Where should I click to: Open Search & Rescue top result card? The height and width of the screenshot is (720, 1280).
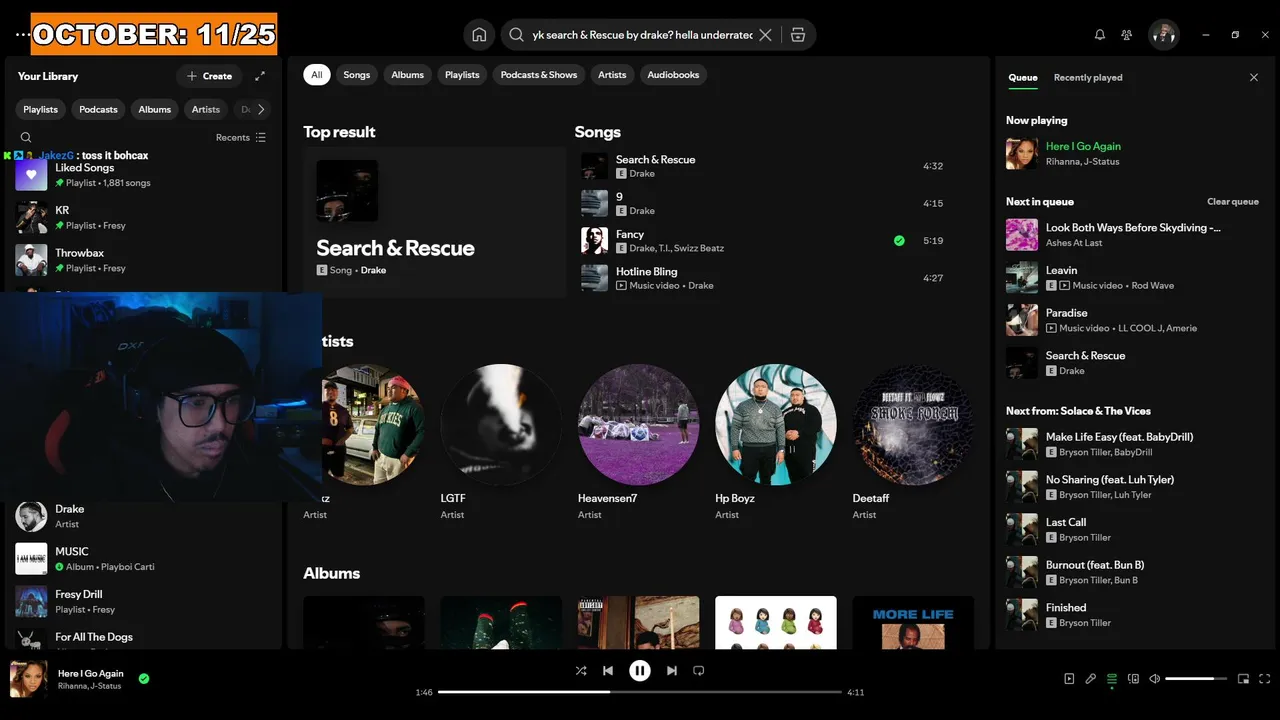[434, 223]
